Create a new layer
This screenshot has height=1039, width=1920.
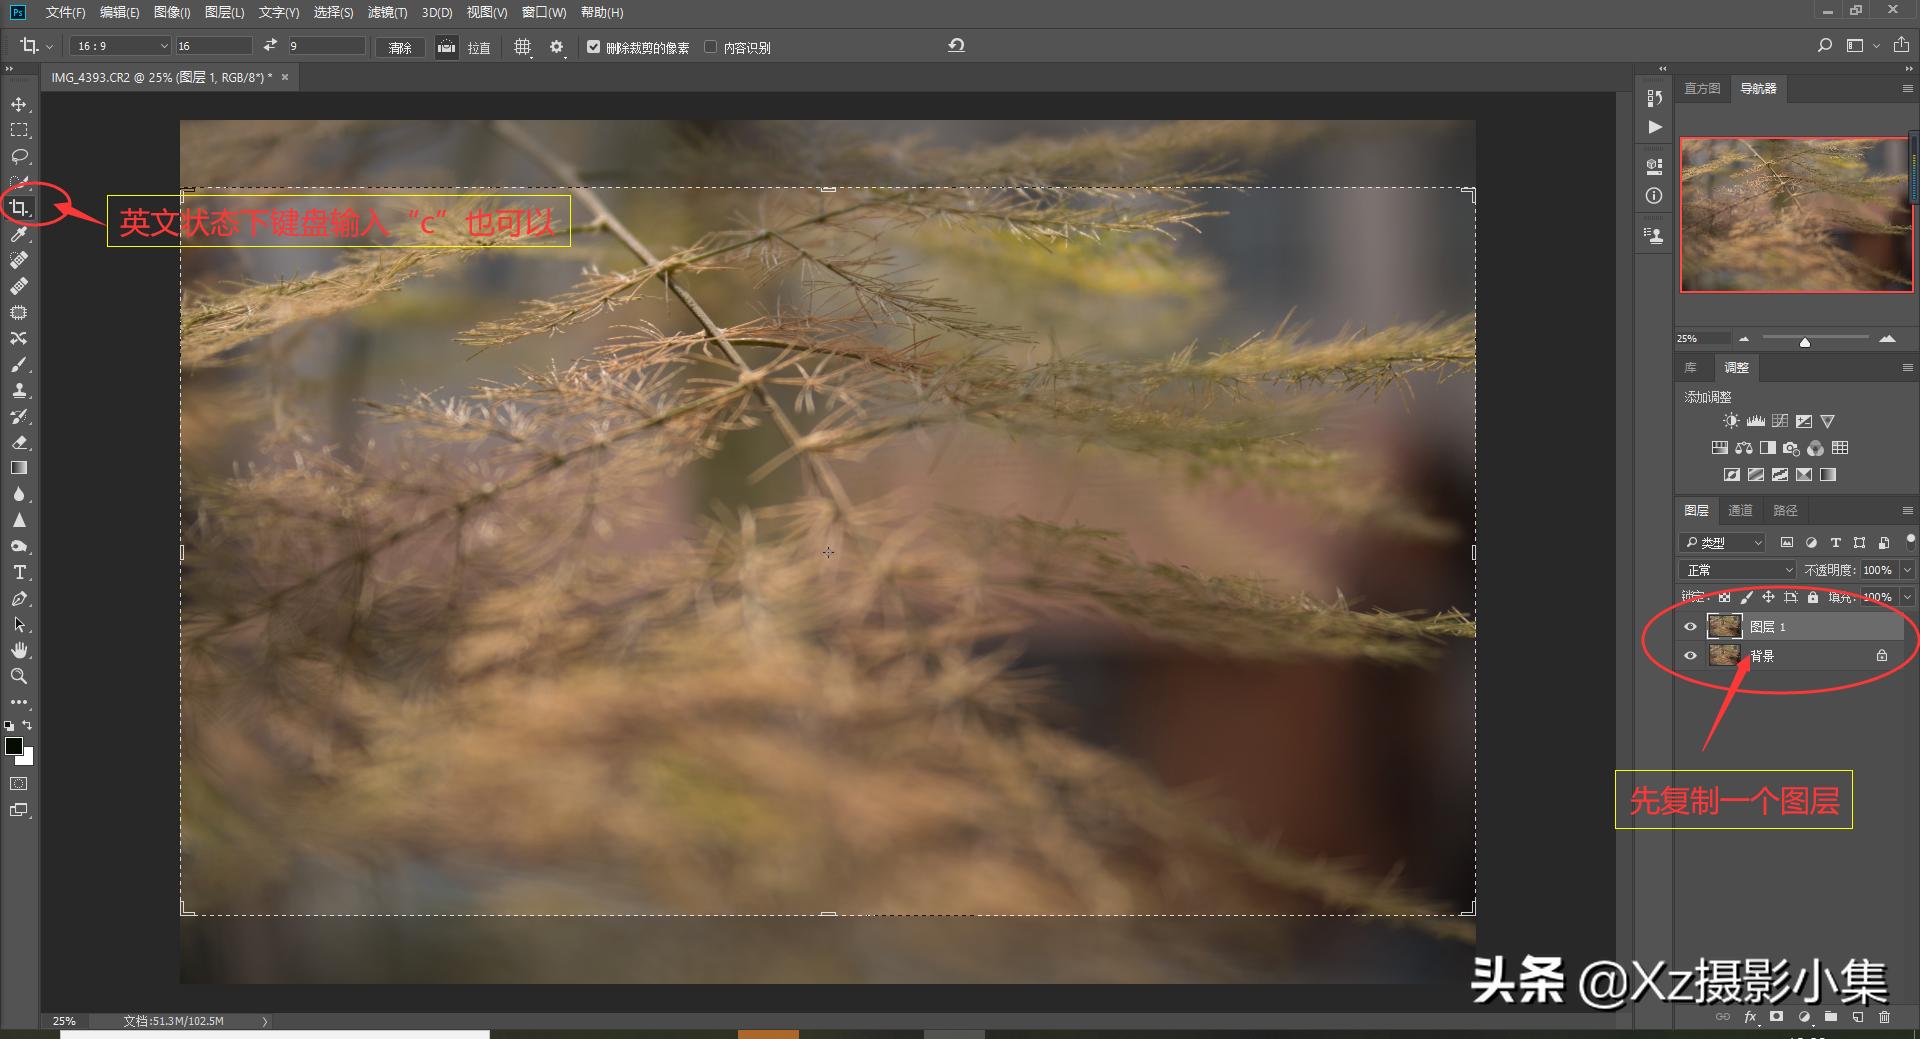click(1858, 1017)
